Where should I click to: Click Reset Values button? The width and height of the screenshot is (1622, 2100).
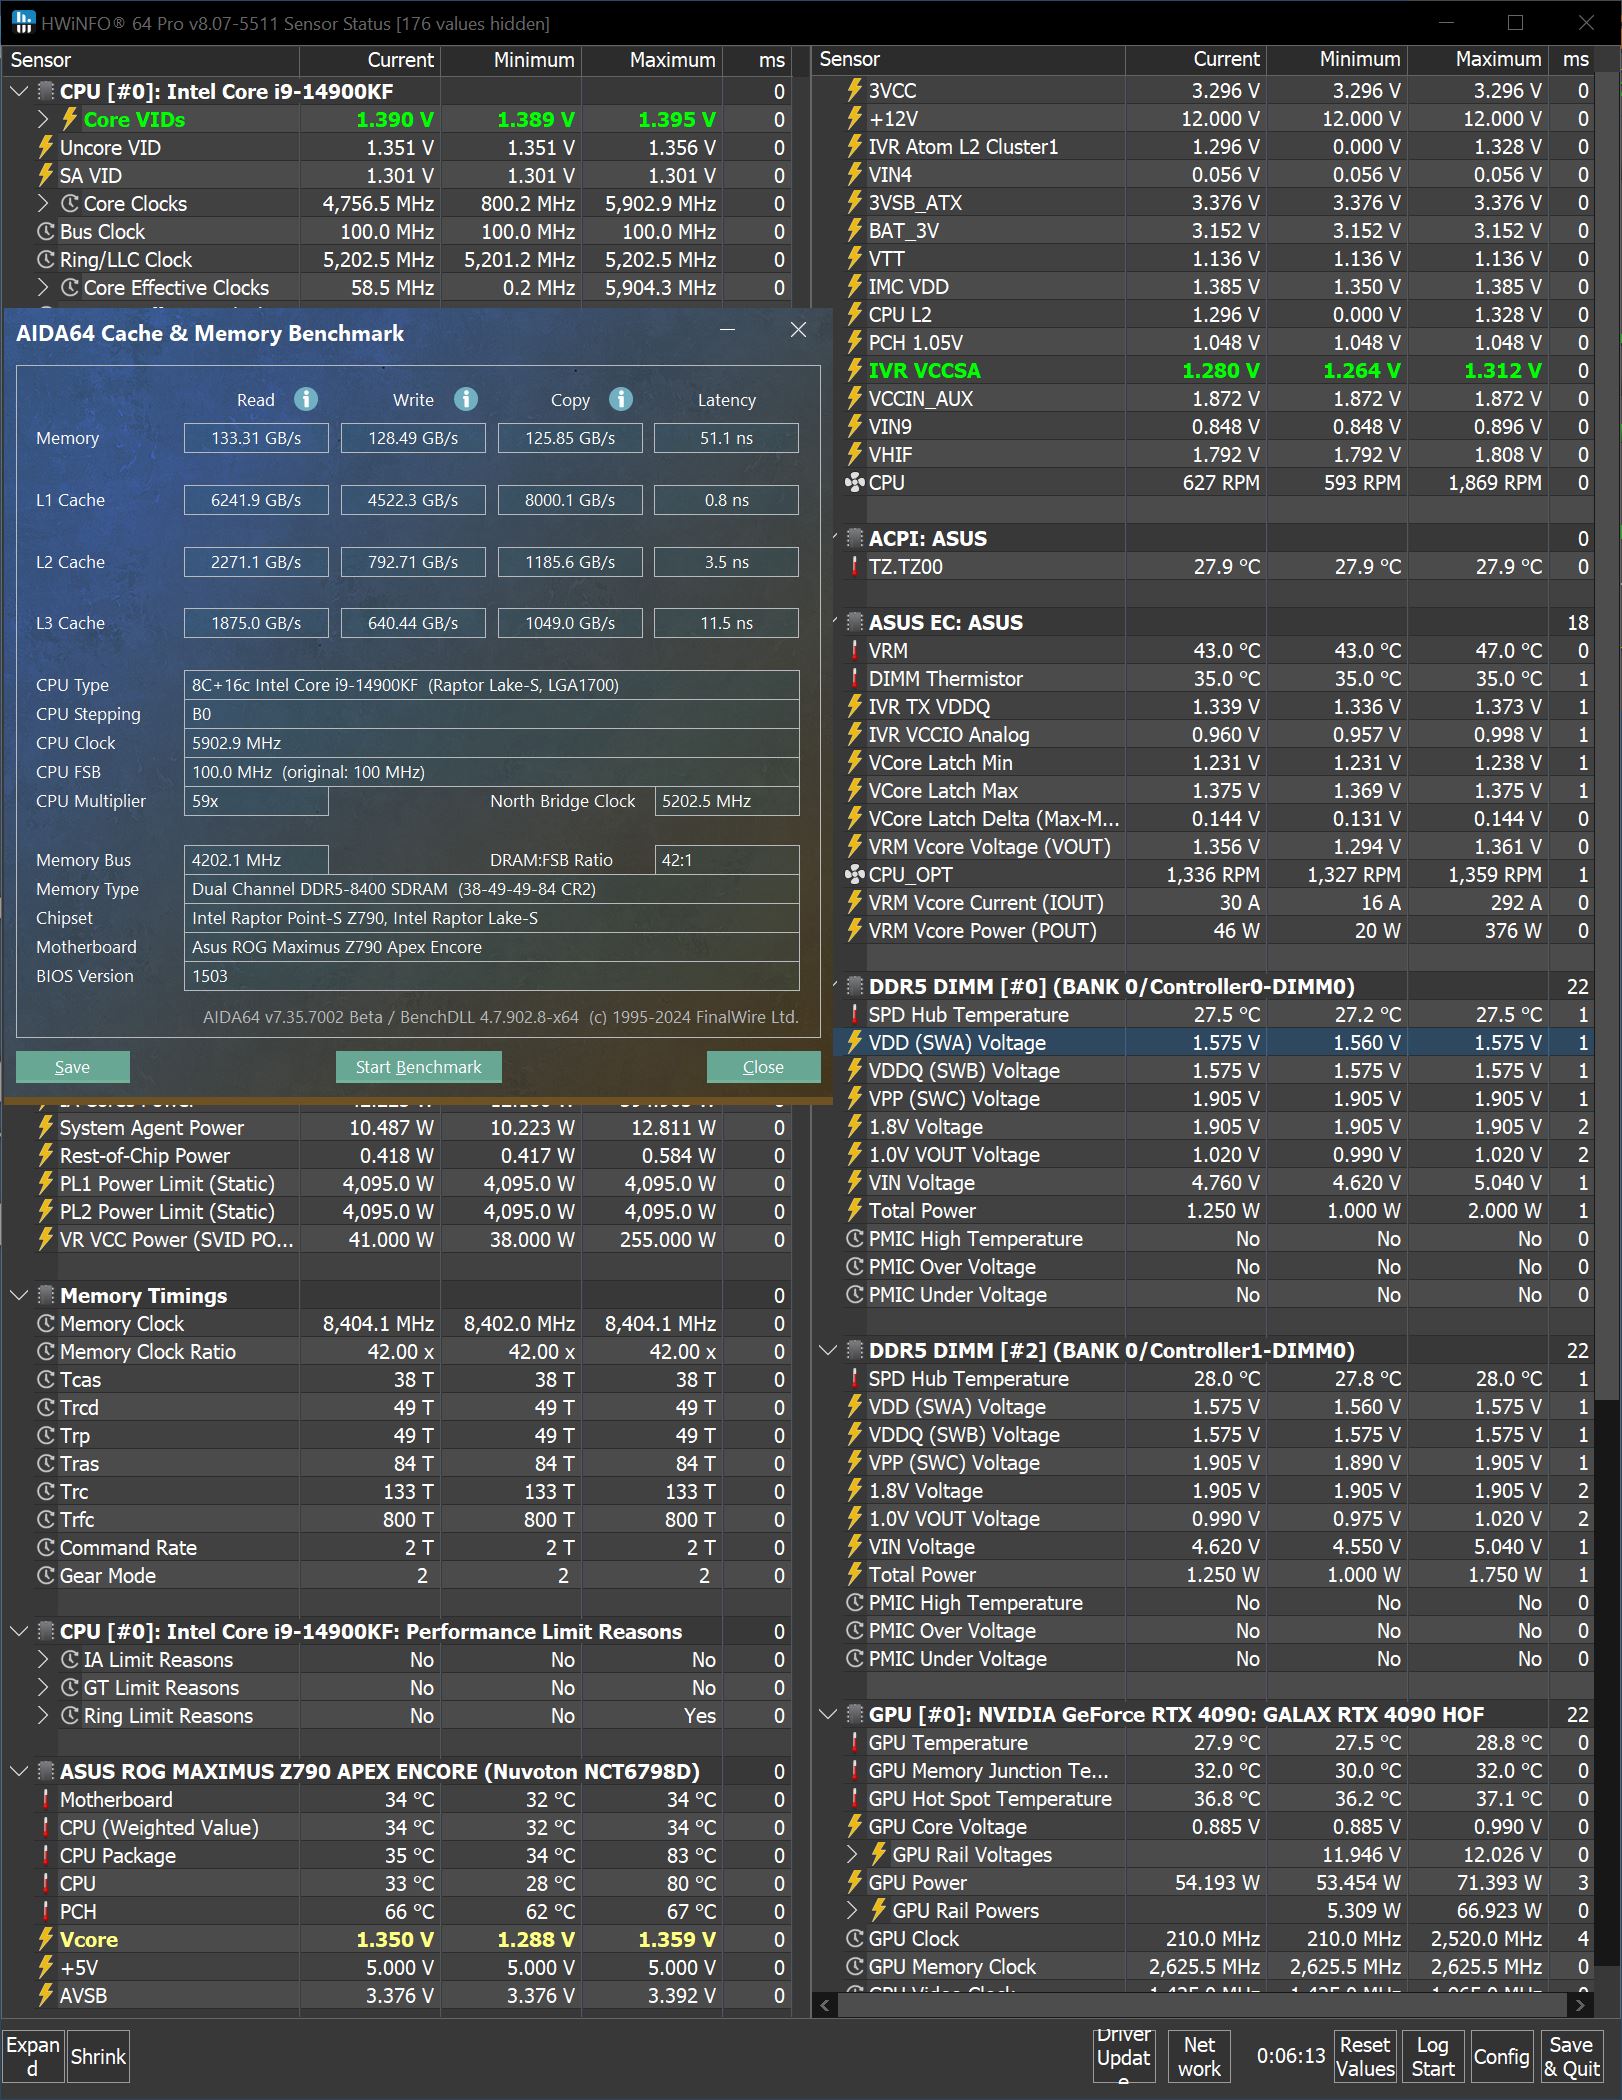tap(1365, 2057)
